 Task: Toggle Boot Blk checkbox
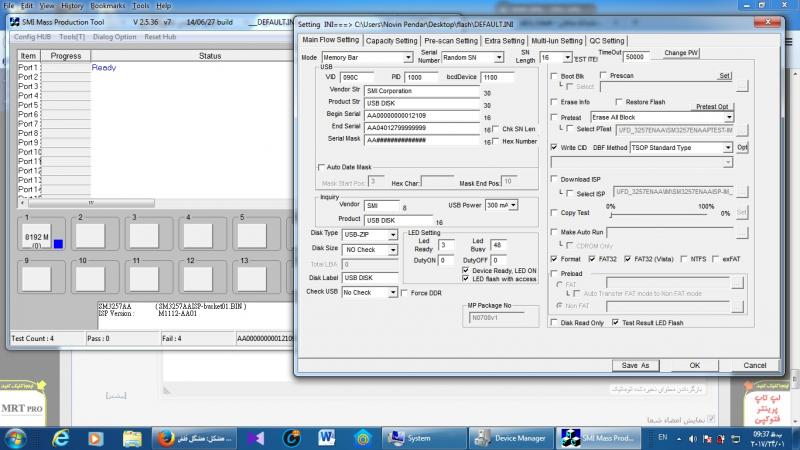554,76
